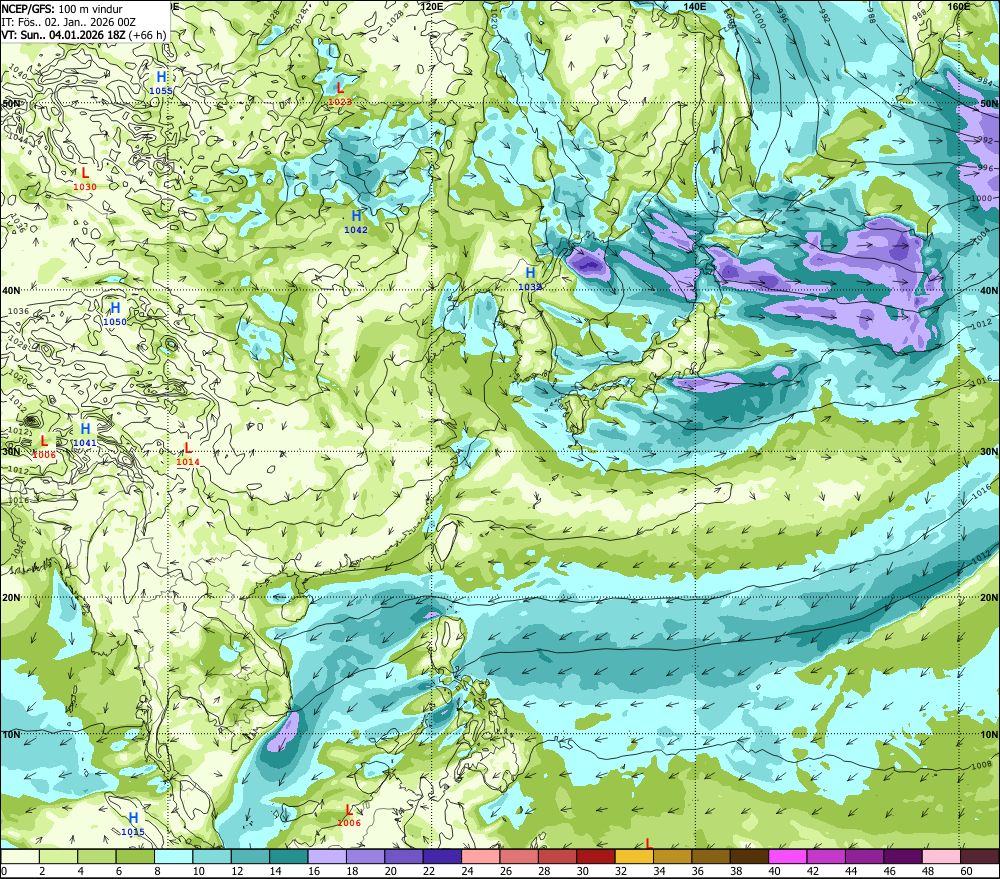Select the light cyan 8–10 legend swatch
Image resolution: width=1000 pixels, height=879 pixels.
pos(173,857)
